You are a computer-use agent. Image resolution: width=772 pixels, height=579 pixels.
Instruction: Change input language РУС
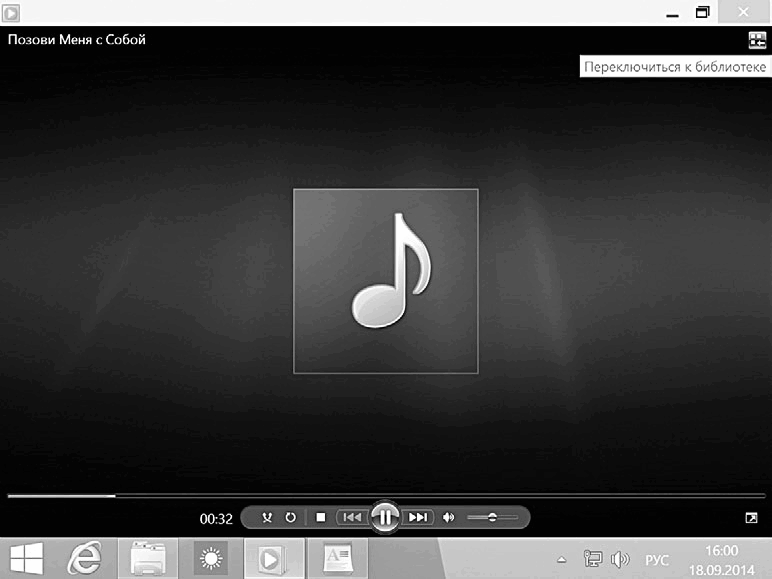pyautogui.click(x=657, y=560)
